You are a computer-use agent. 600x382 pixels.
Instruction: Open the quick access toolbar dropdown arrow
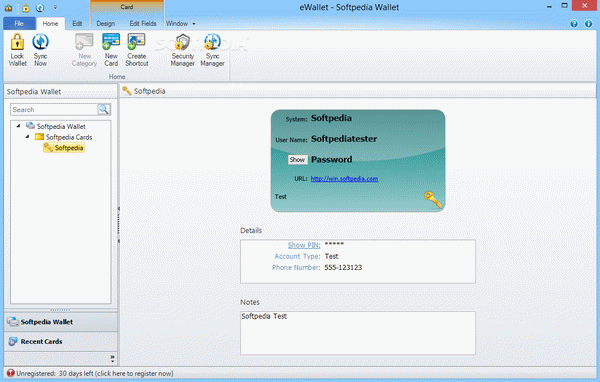click(x=55, y=7)
